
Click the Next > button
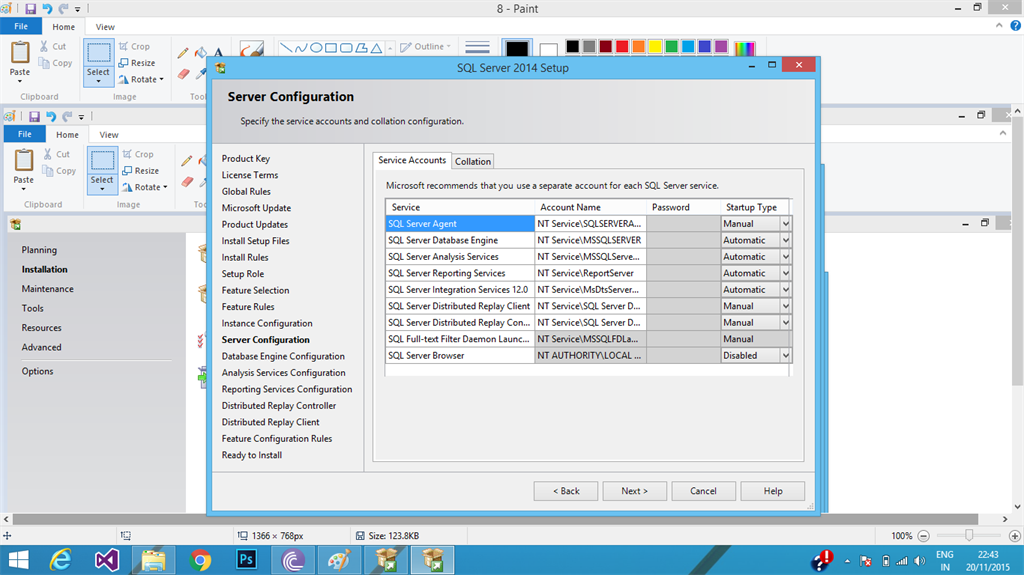tap(634, 491)
